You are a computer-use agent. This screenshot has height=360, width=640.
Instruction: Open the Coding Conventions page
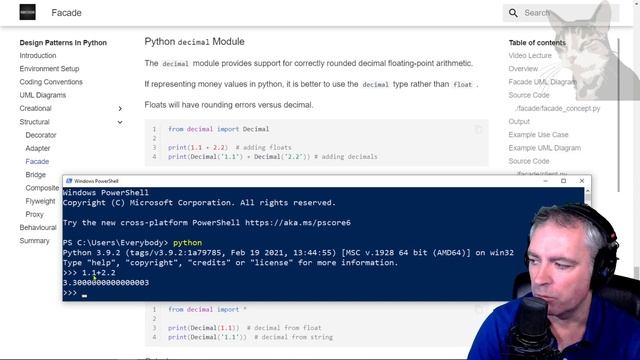point(51,82)
